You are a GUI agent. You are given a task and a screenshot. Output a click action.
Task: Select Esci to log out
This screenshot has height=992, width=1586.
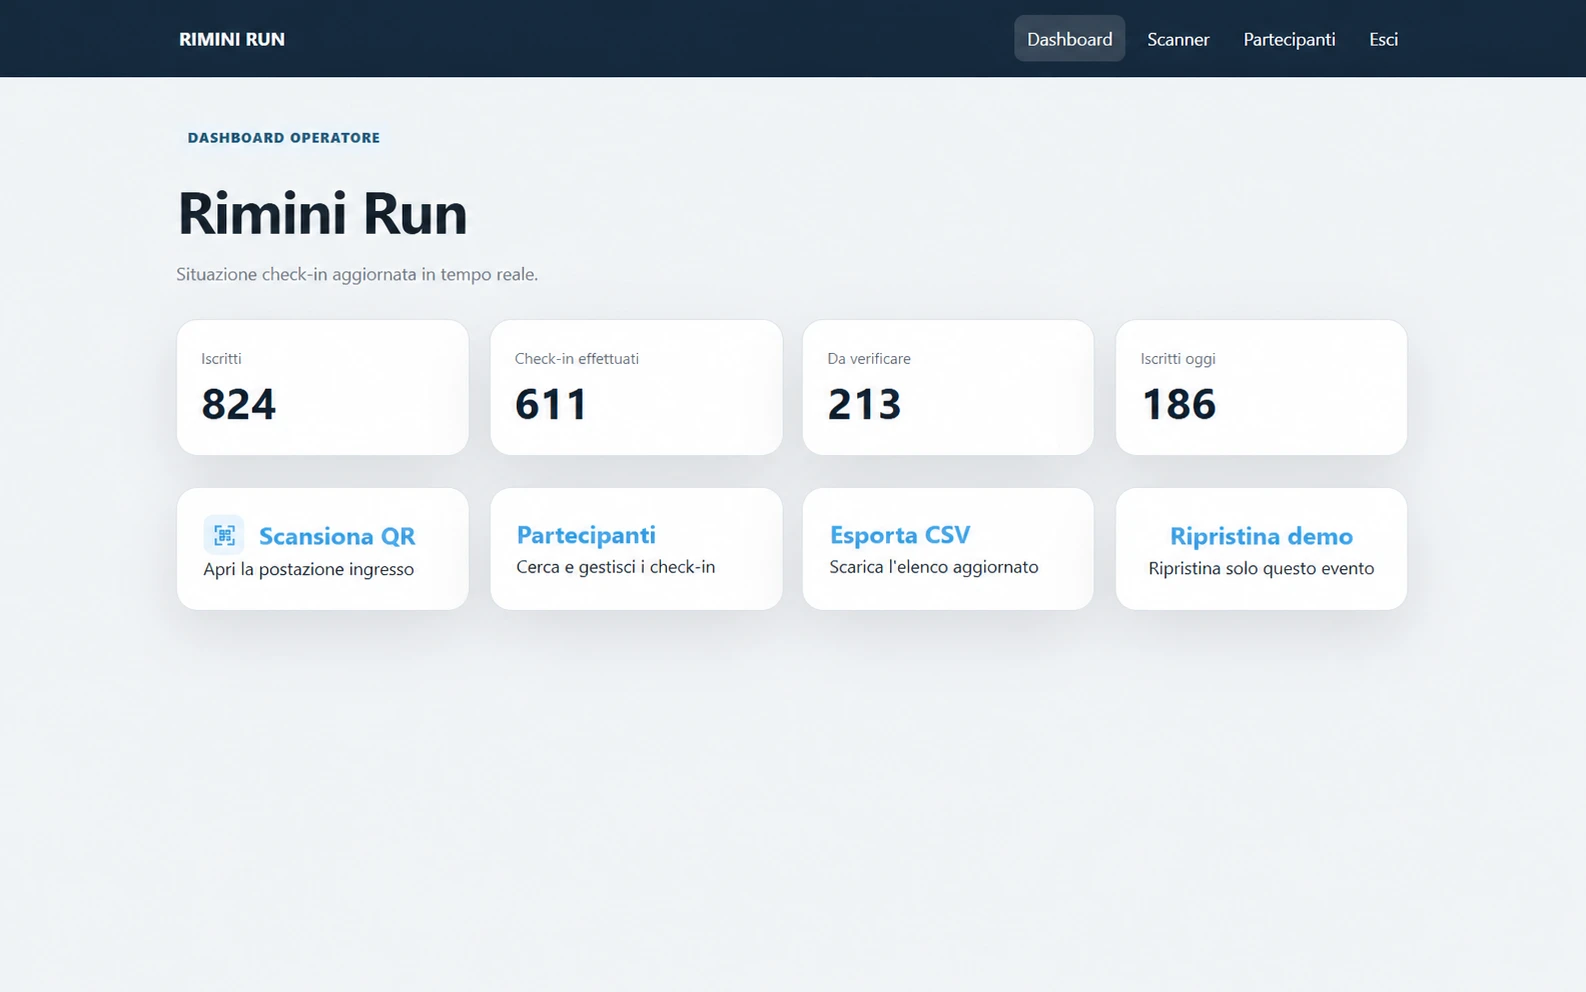pos(1383,39)
